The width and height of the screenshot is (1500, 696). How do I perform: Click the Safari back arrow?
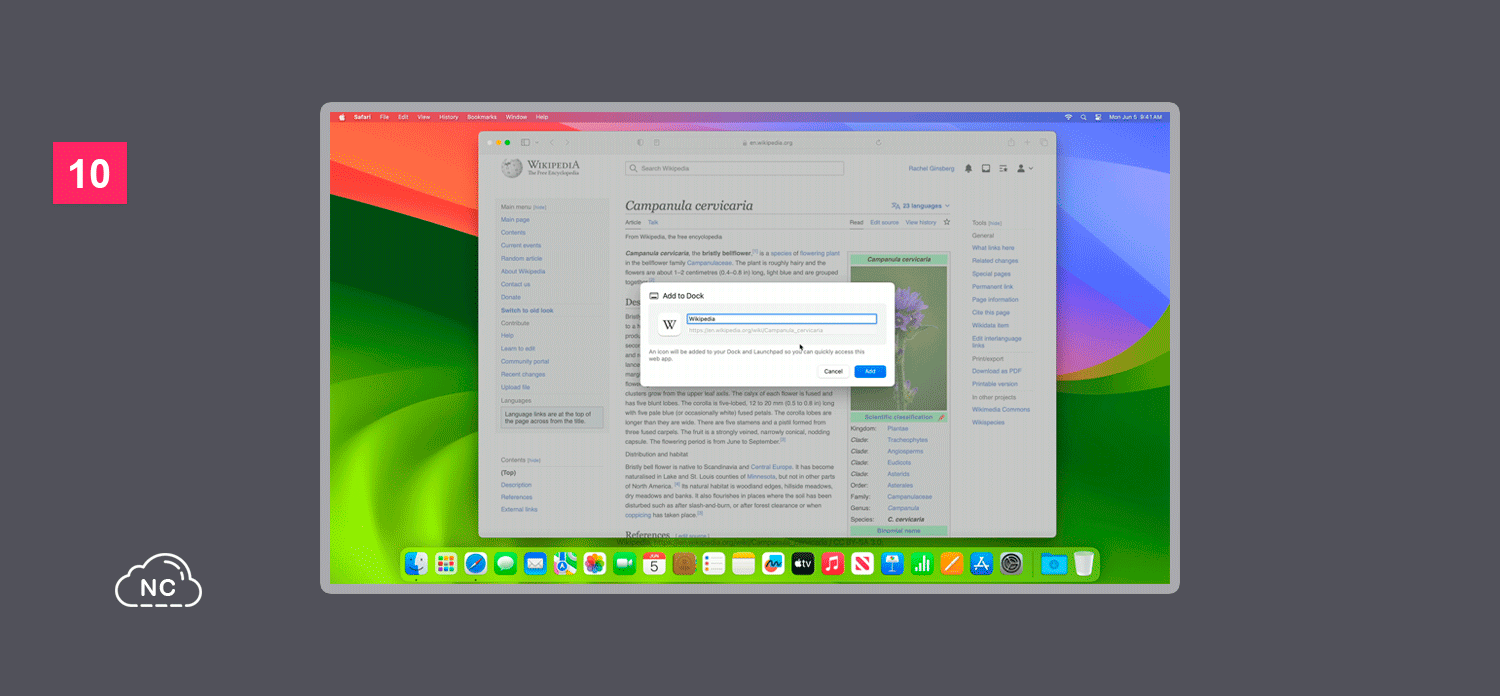552,143
